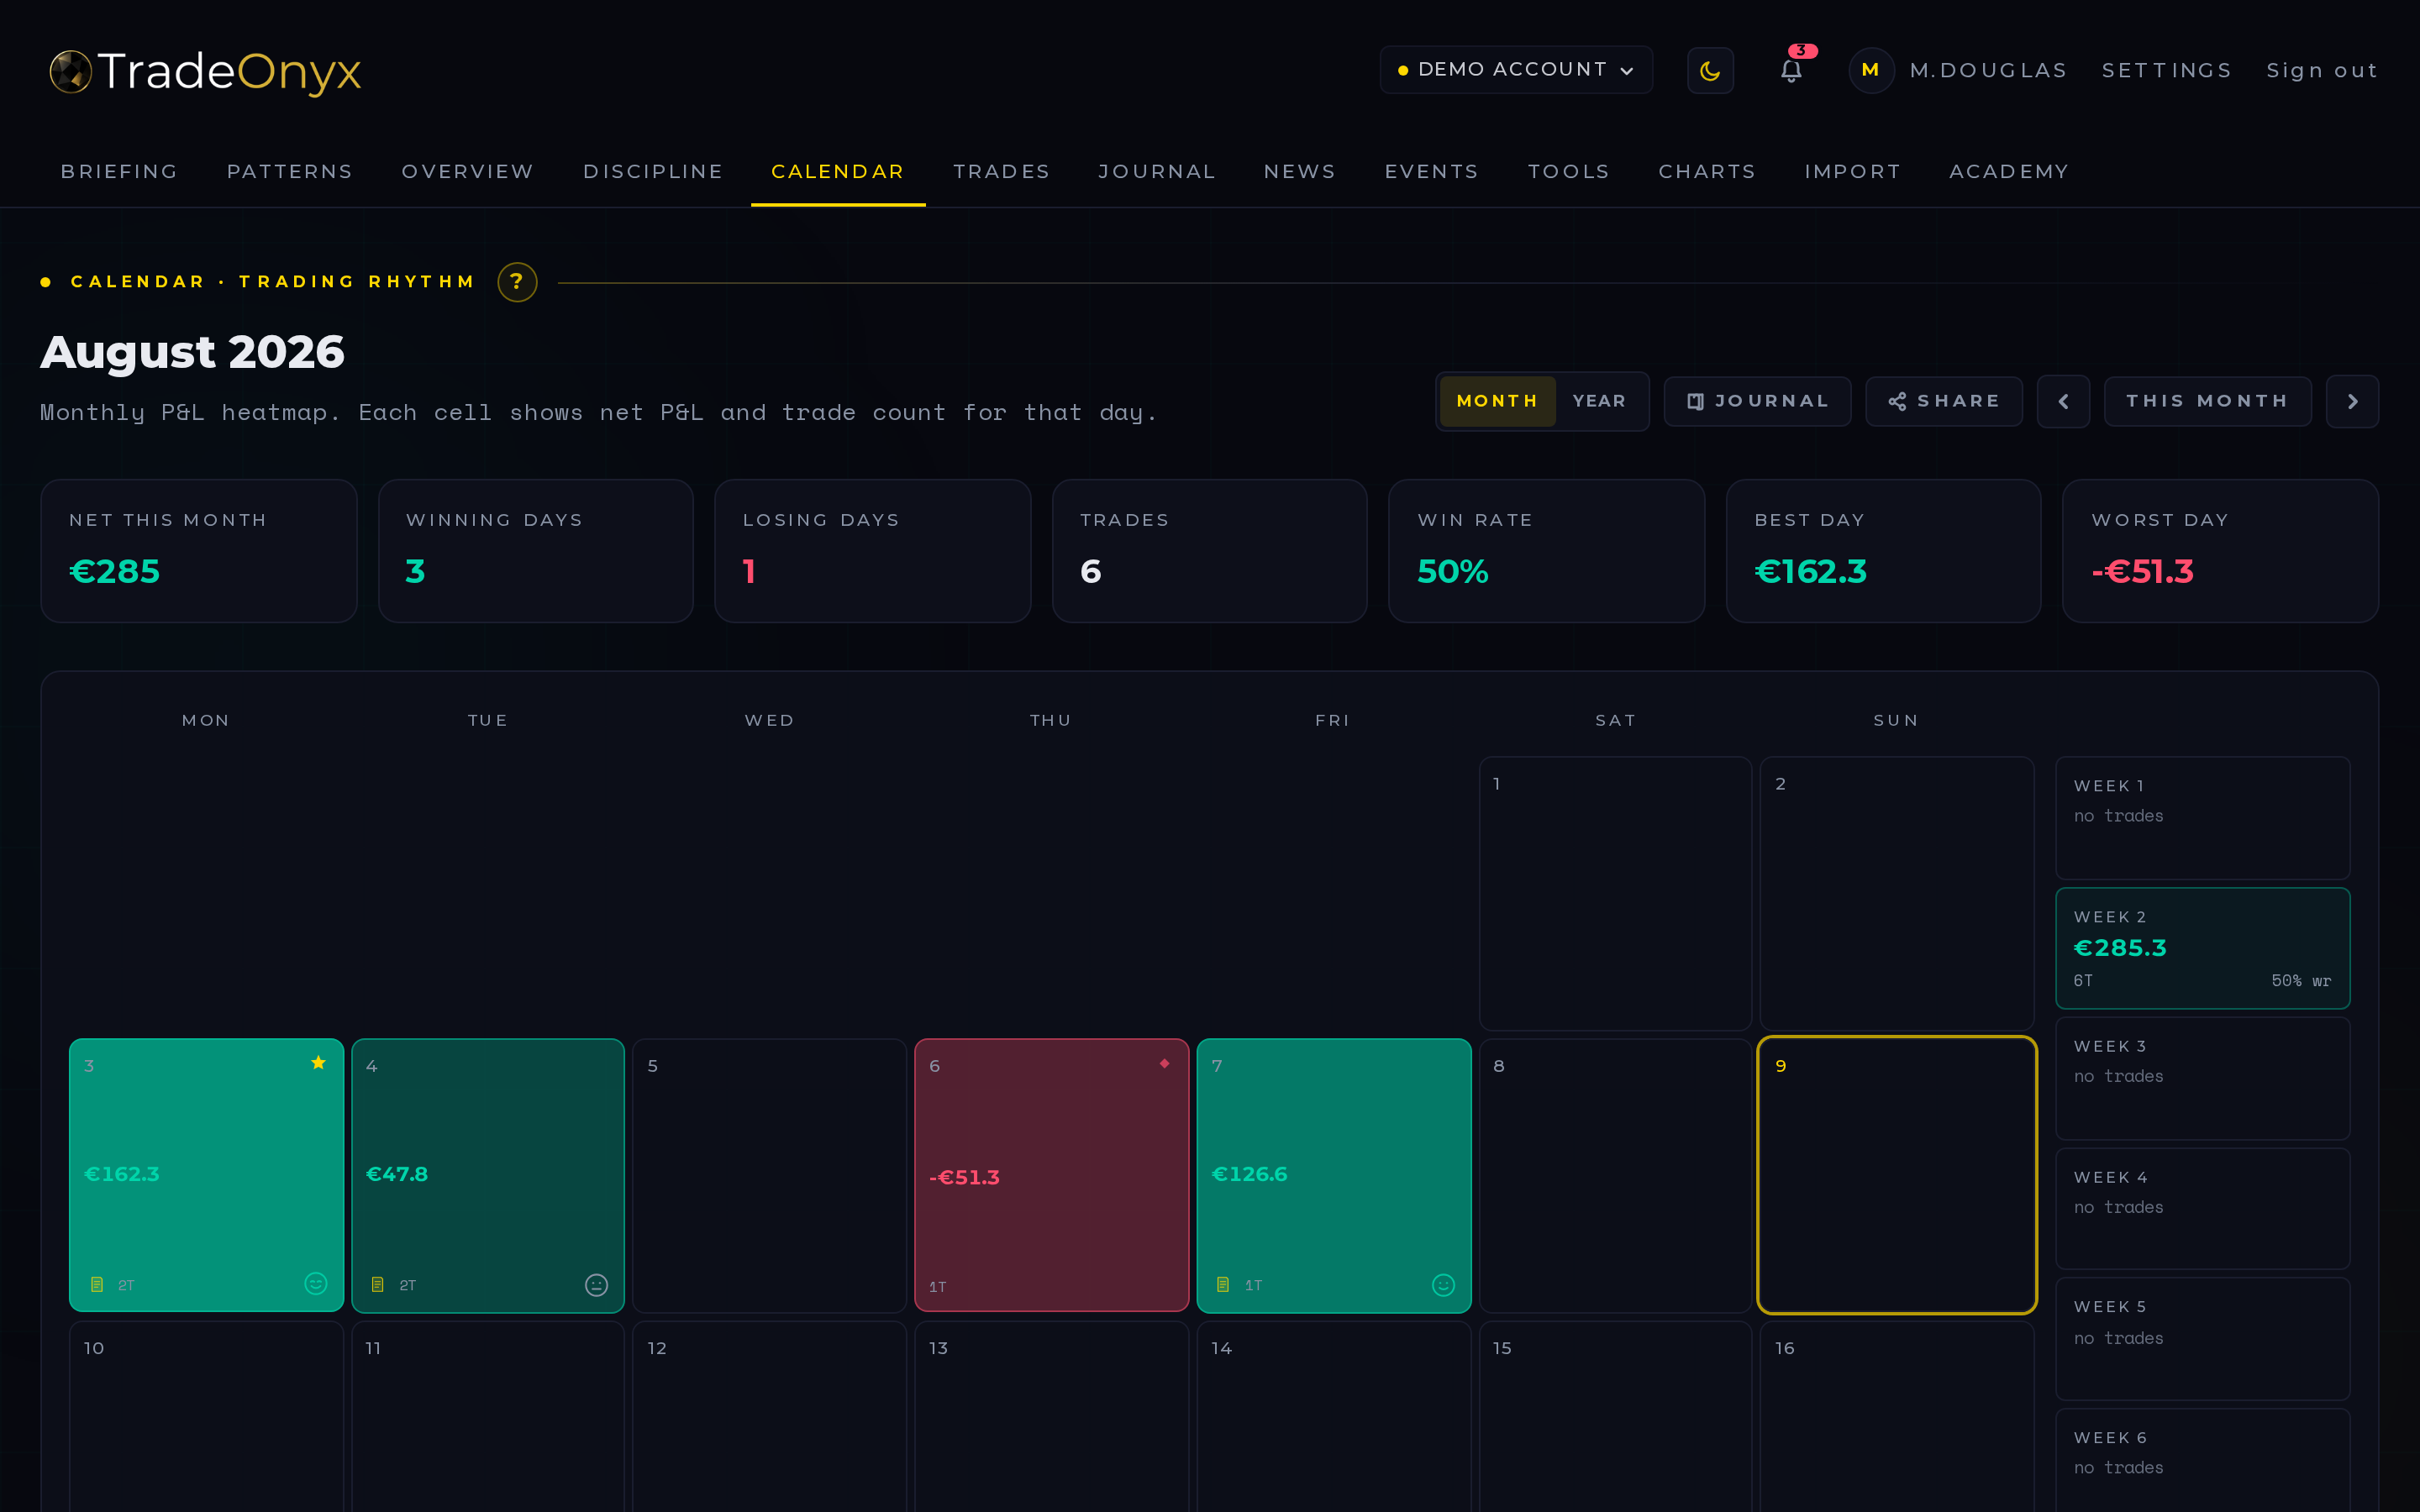
Task: Click the journal note icon on August 4
Action: 378,1284
